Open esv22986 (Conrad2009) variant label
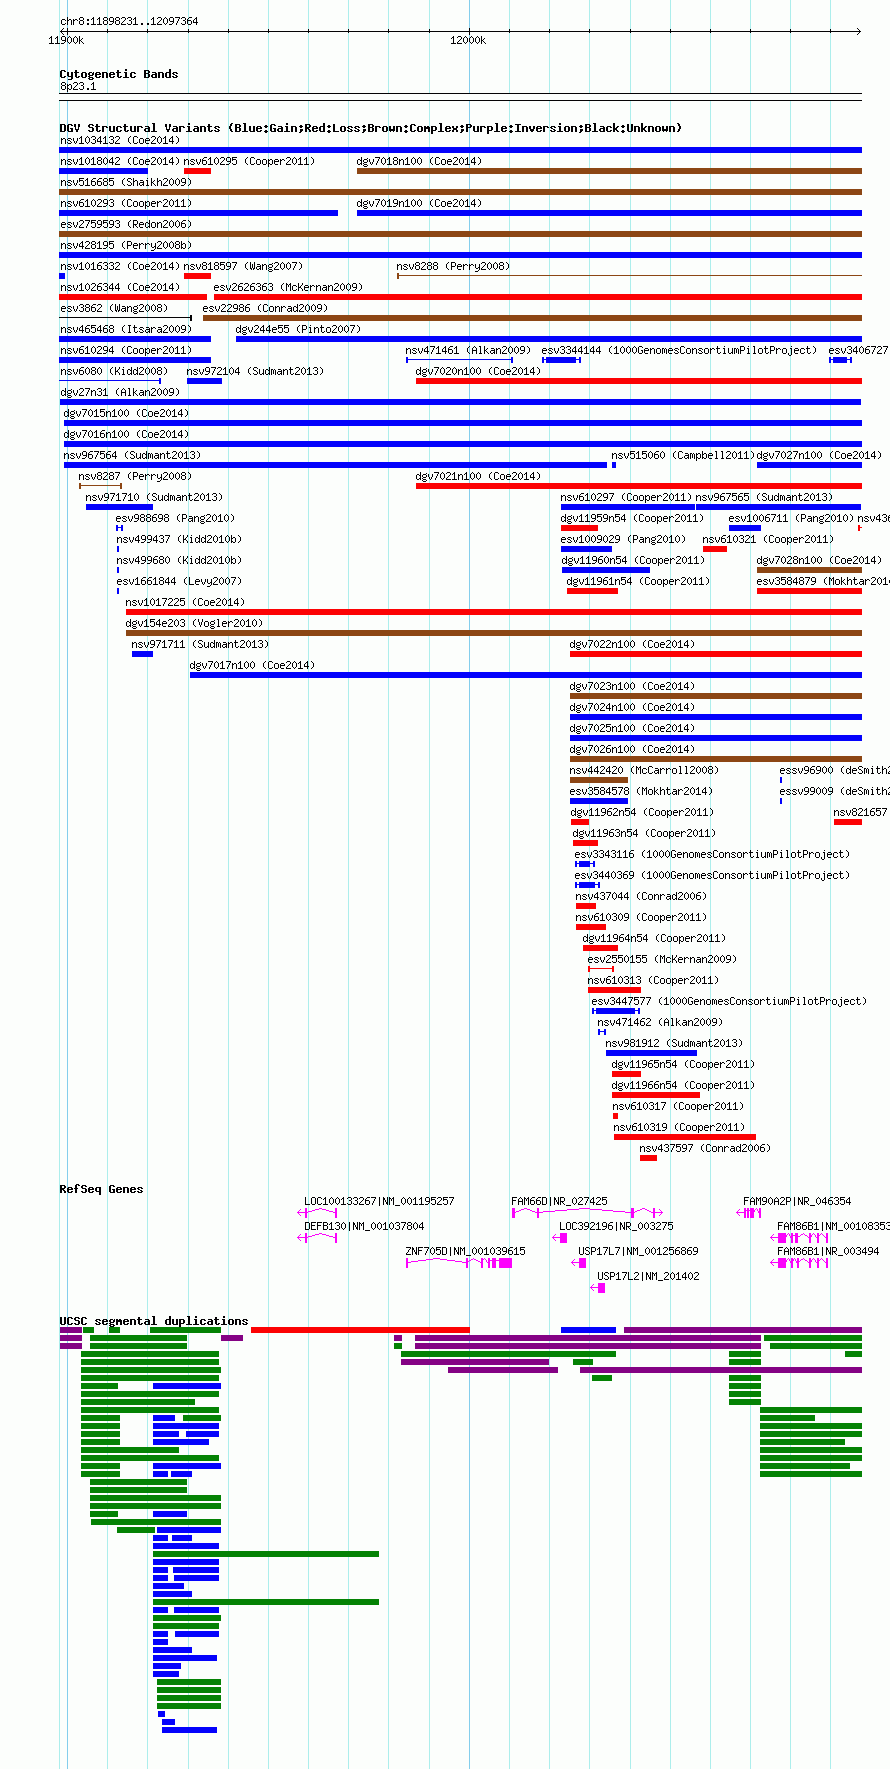The height and width of the screenshot is (1769, 890). click(265, 308)
